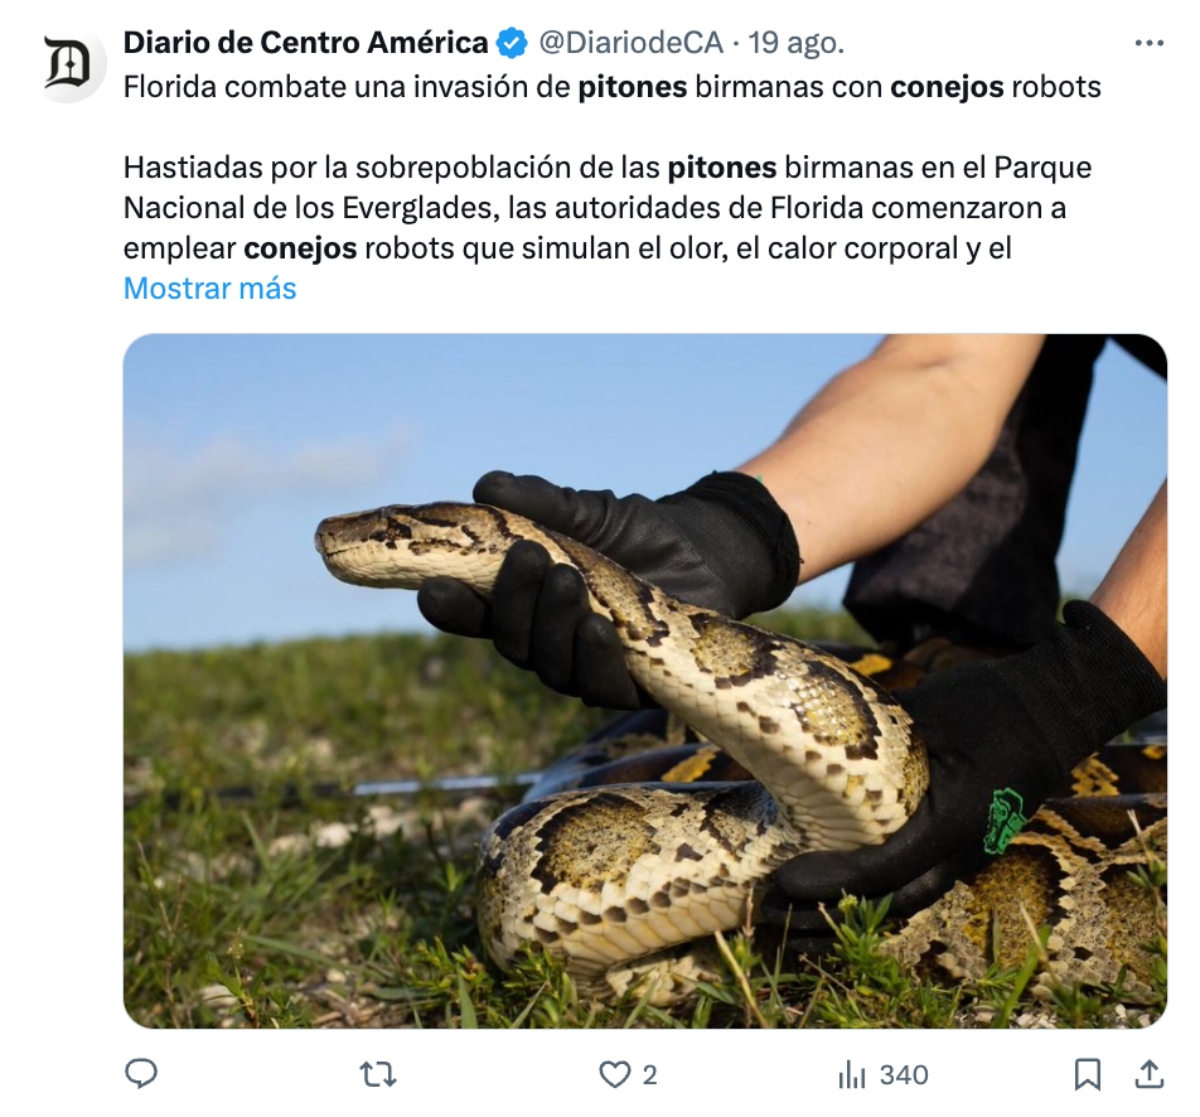
Task: Click the tweet headline text
Action: pos(612,87)
